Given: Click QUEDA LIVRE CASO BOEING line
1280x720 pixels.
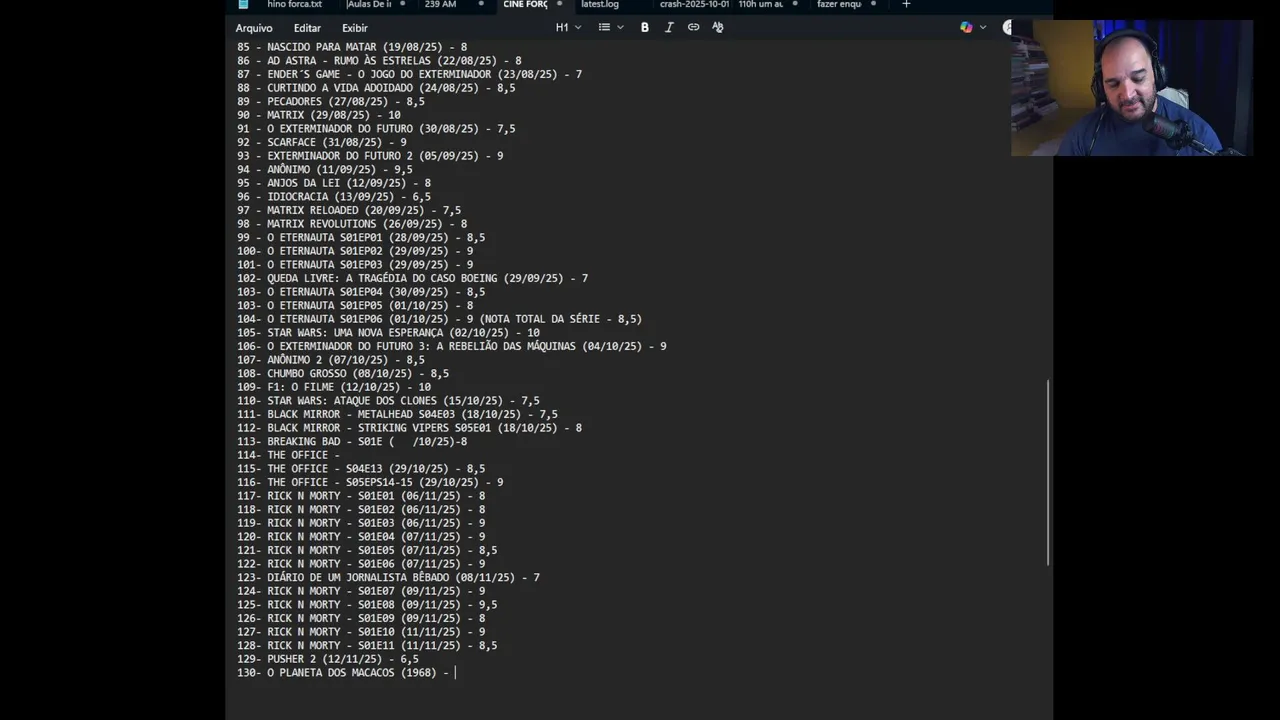Looking at the screenshot, I should pos(412,278).
